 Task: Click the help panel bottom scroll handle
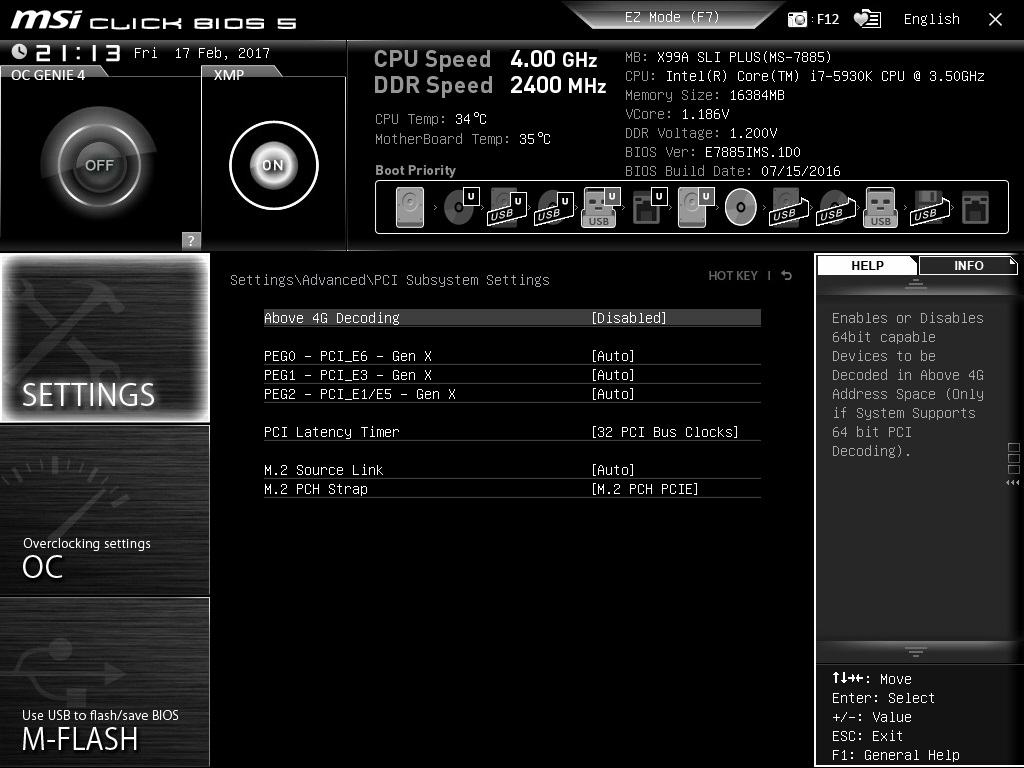(x=915, y=651)
